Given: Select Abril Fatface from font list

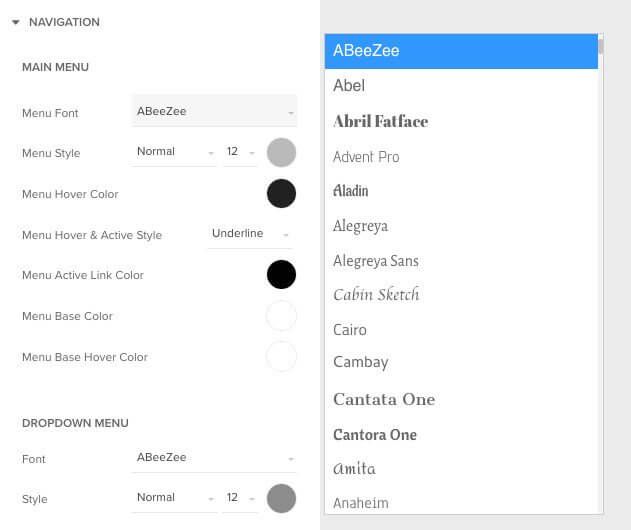Looking at the screenshot, I should pos(380,121).
